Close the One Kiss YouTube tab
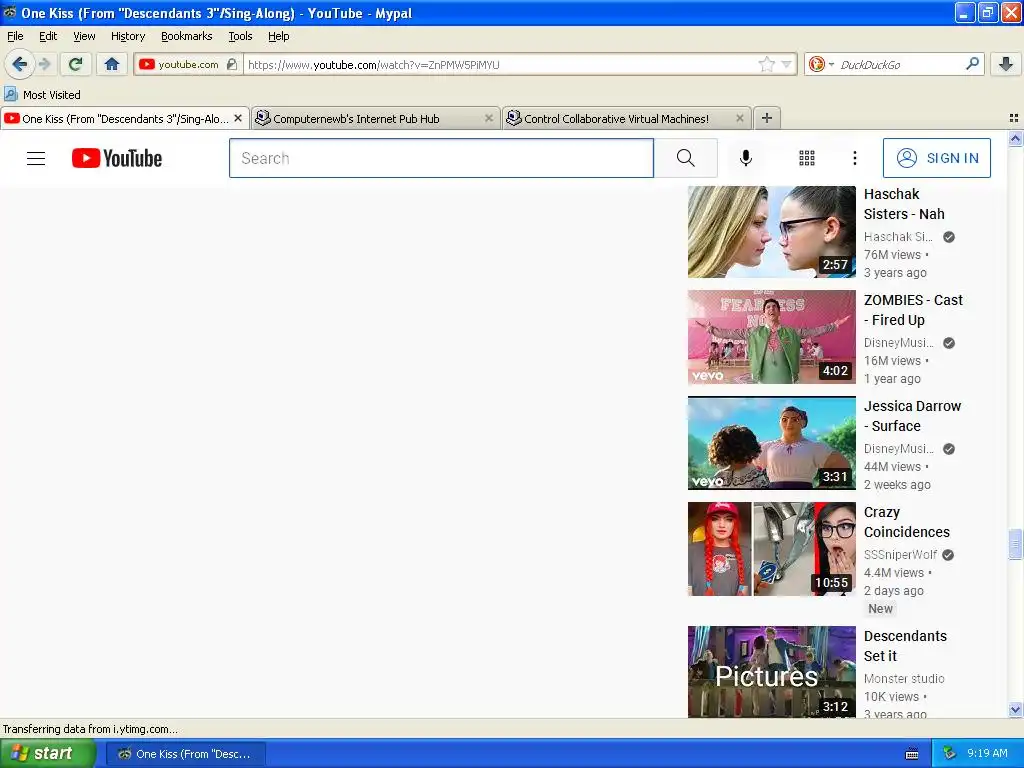 pyautogui.click(x=238, y=118)
